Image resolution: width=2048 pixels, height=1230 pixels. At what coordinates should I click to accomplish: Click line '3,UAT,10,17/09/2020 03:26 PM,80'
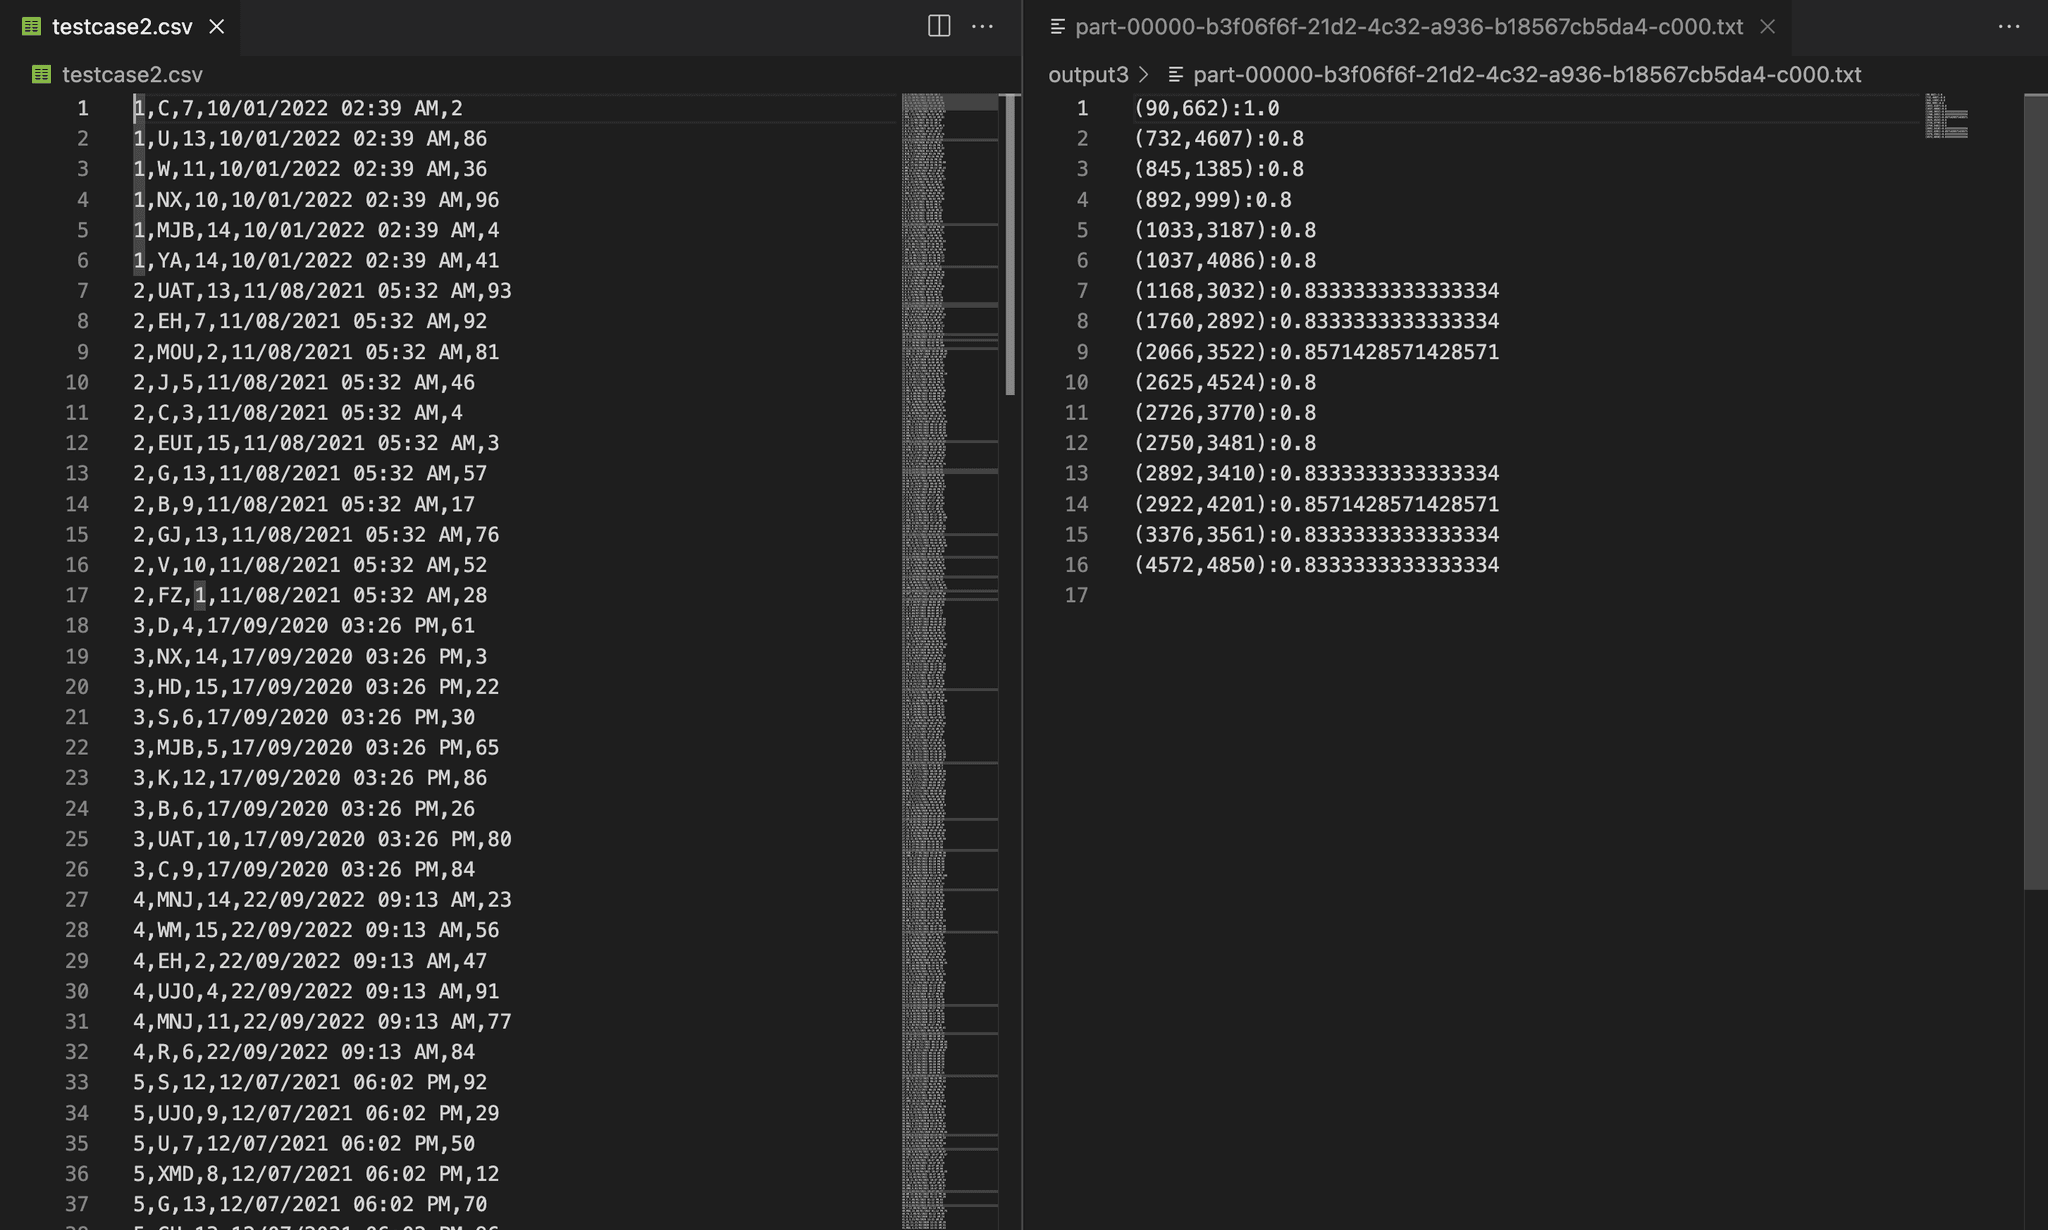click(x=322, y=839)
